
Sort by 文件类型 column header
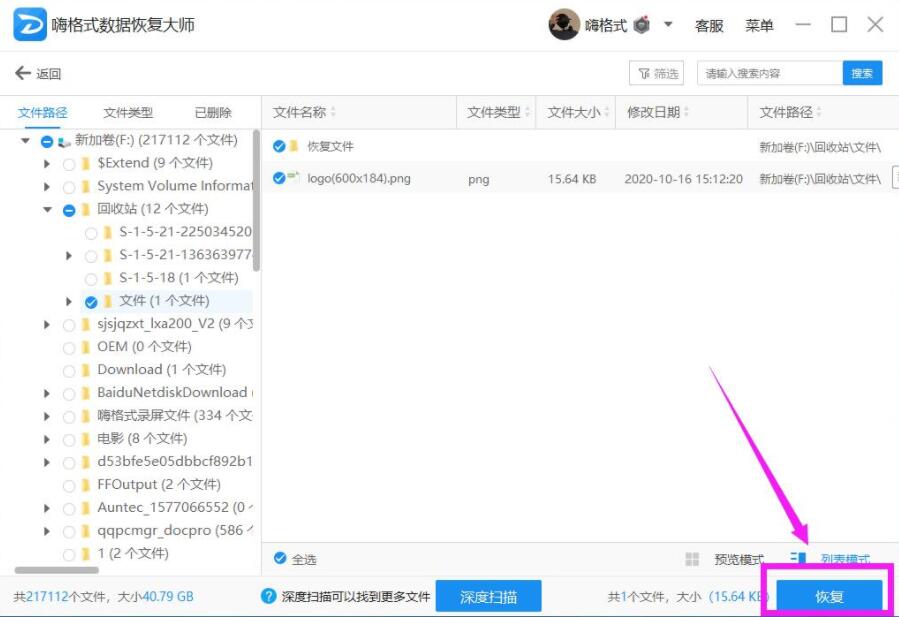[x=494, y=112]
